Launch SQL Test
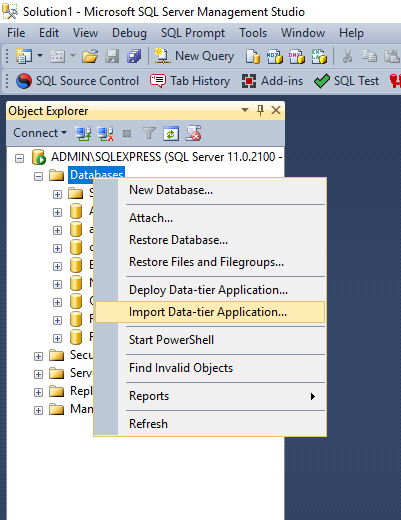Viewport: 401px width, 520px height. coord(347,81)
